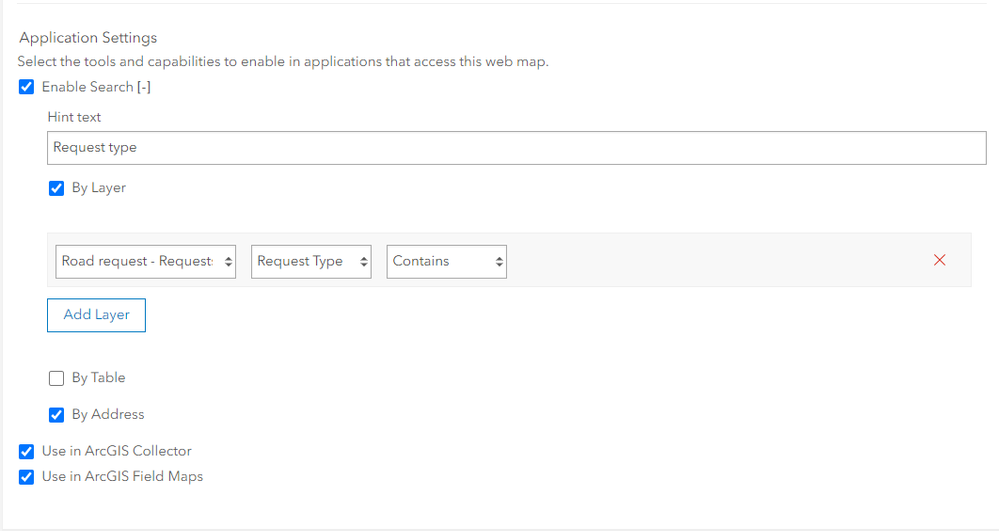Open the Contains operator dropdown
Viewport: 999px width, 531px height.
[446, 261]
